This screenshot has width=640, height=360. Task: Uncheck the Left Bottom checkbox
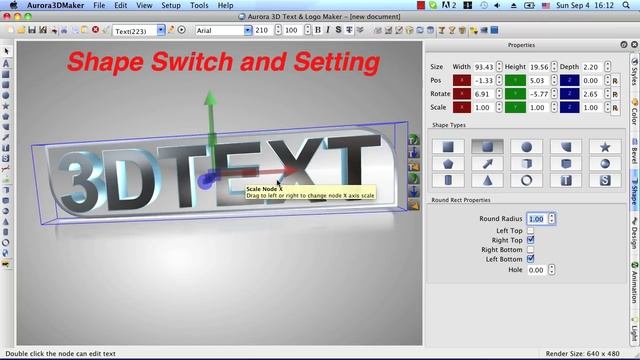pos(531,259)
